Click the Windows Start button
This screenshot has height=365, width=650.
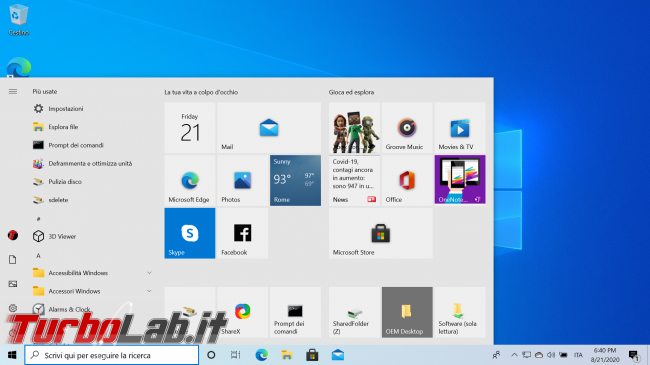[x=12, y=355]
